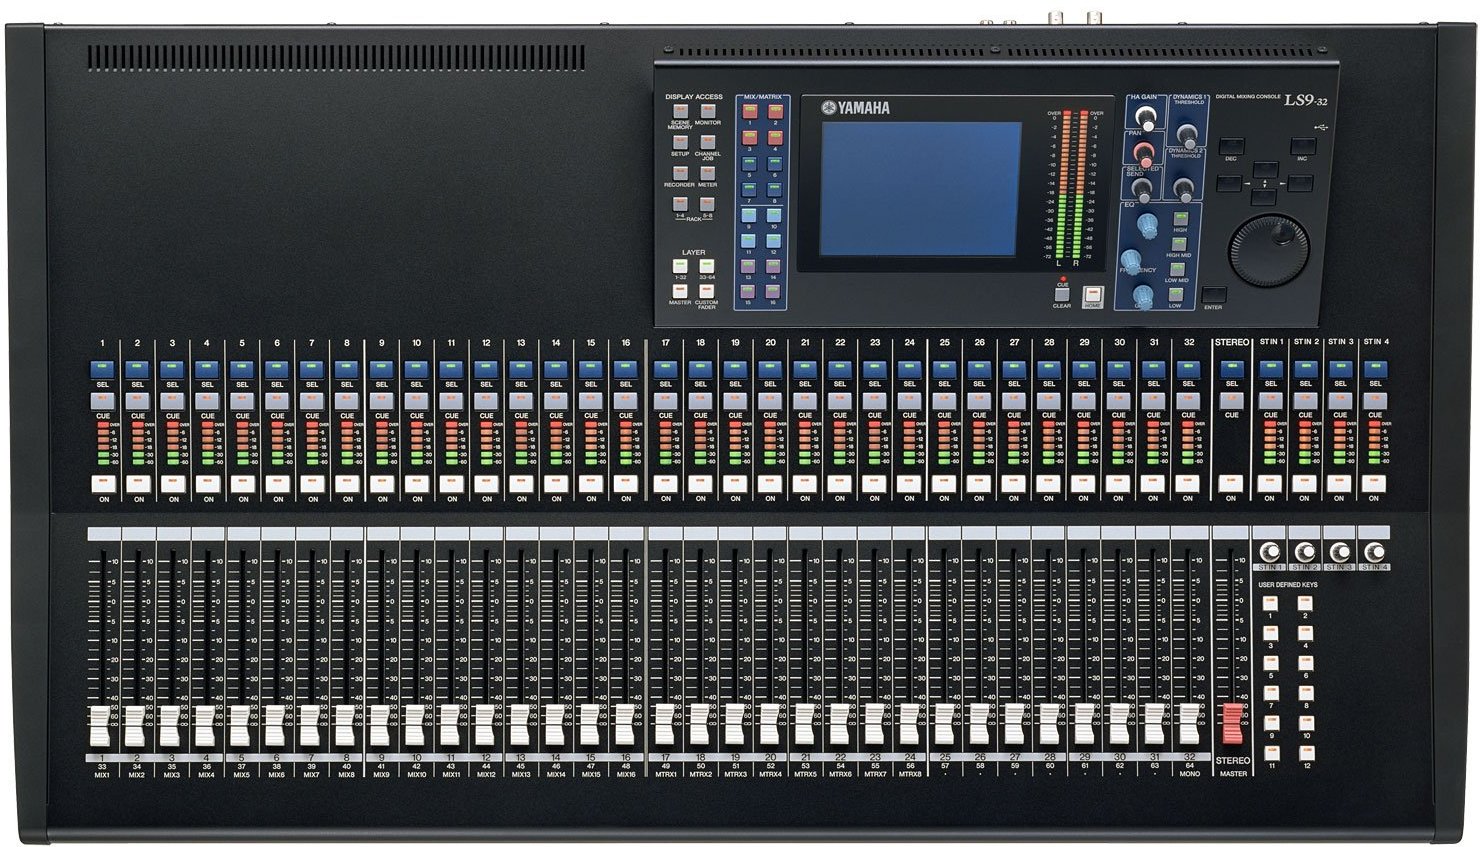Open the SETUP screen
Viewport: 1480px width, 847px height.
coord(680,142)
